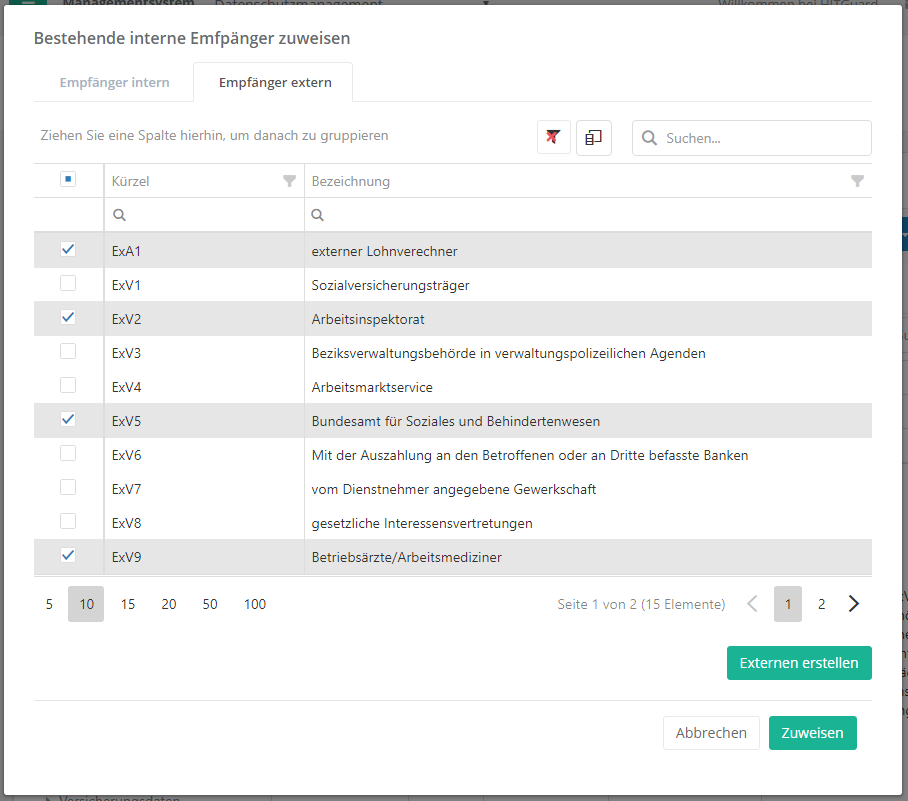Image resolution: width=908 pixels, height=801 pixels.
Task: Click filter icon in Bezeichnung column header
Action: click(x=857, y=181)
